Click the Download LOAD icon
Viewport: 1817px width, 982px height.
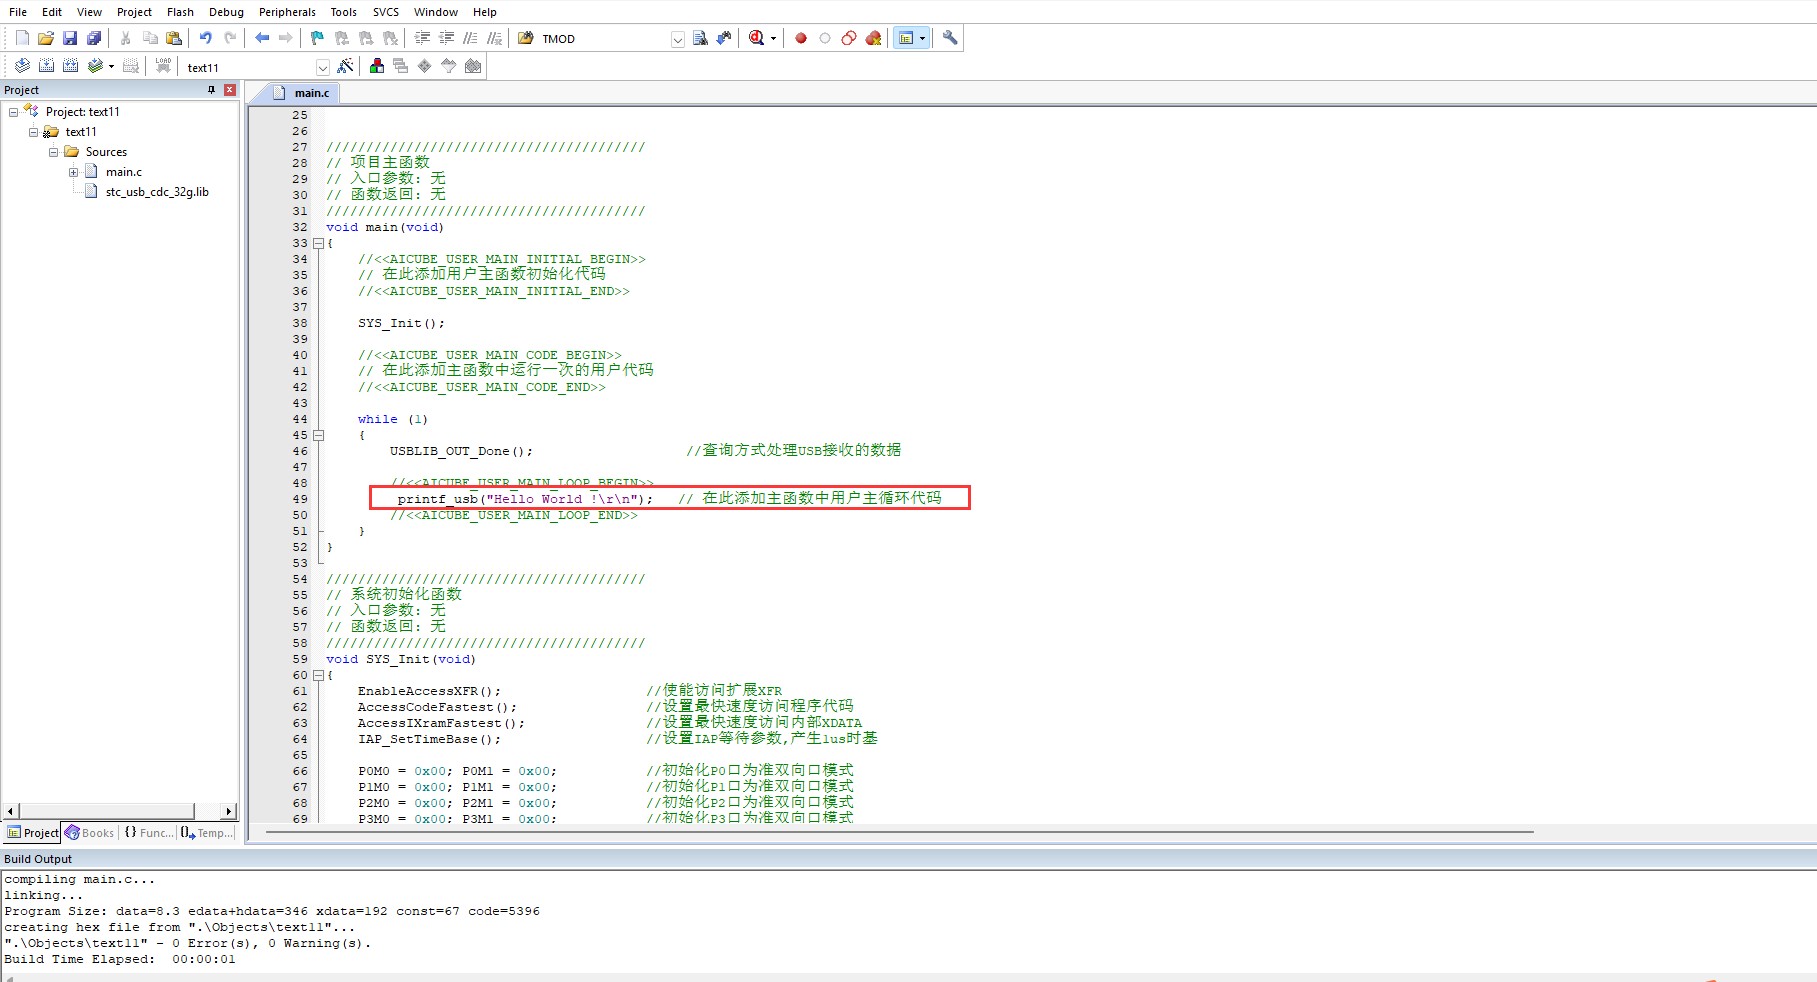pos(163,66)
